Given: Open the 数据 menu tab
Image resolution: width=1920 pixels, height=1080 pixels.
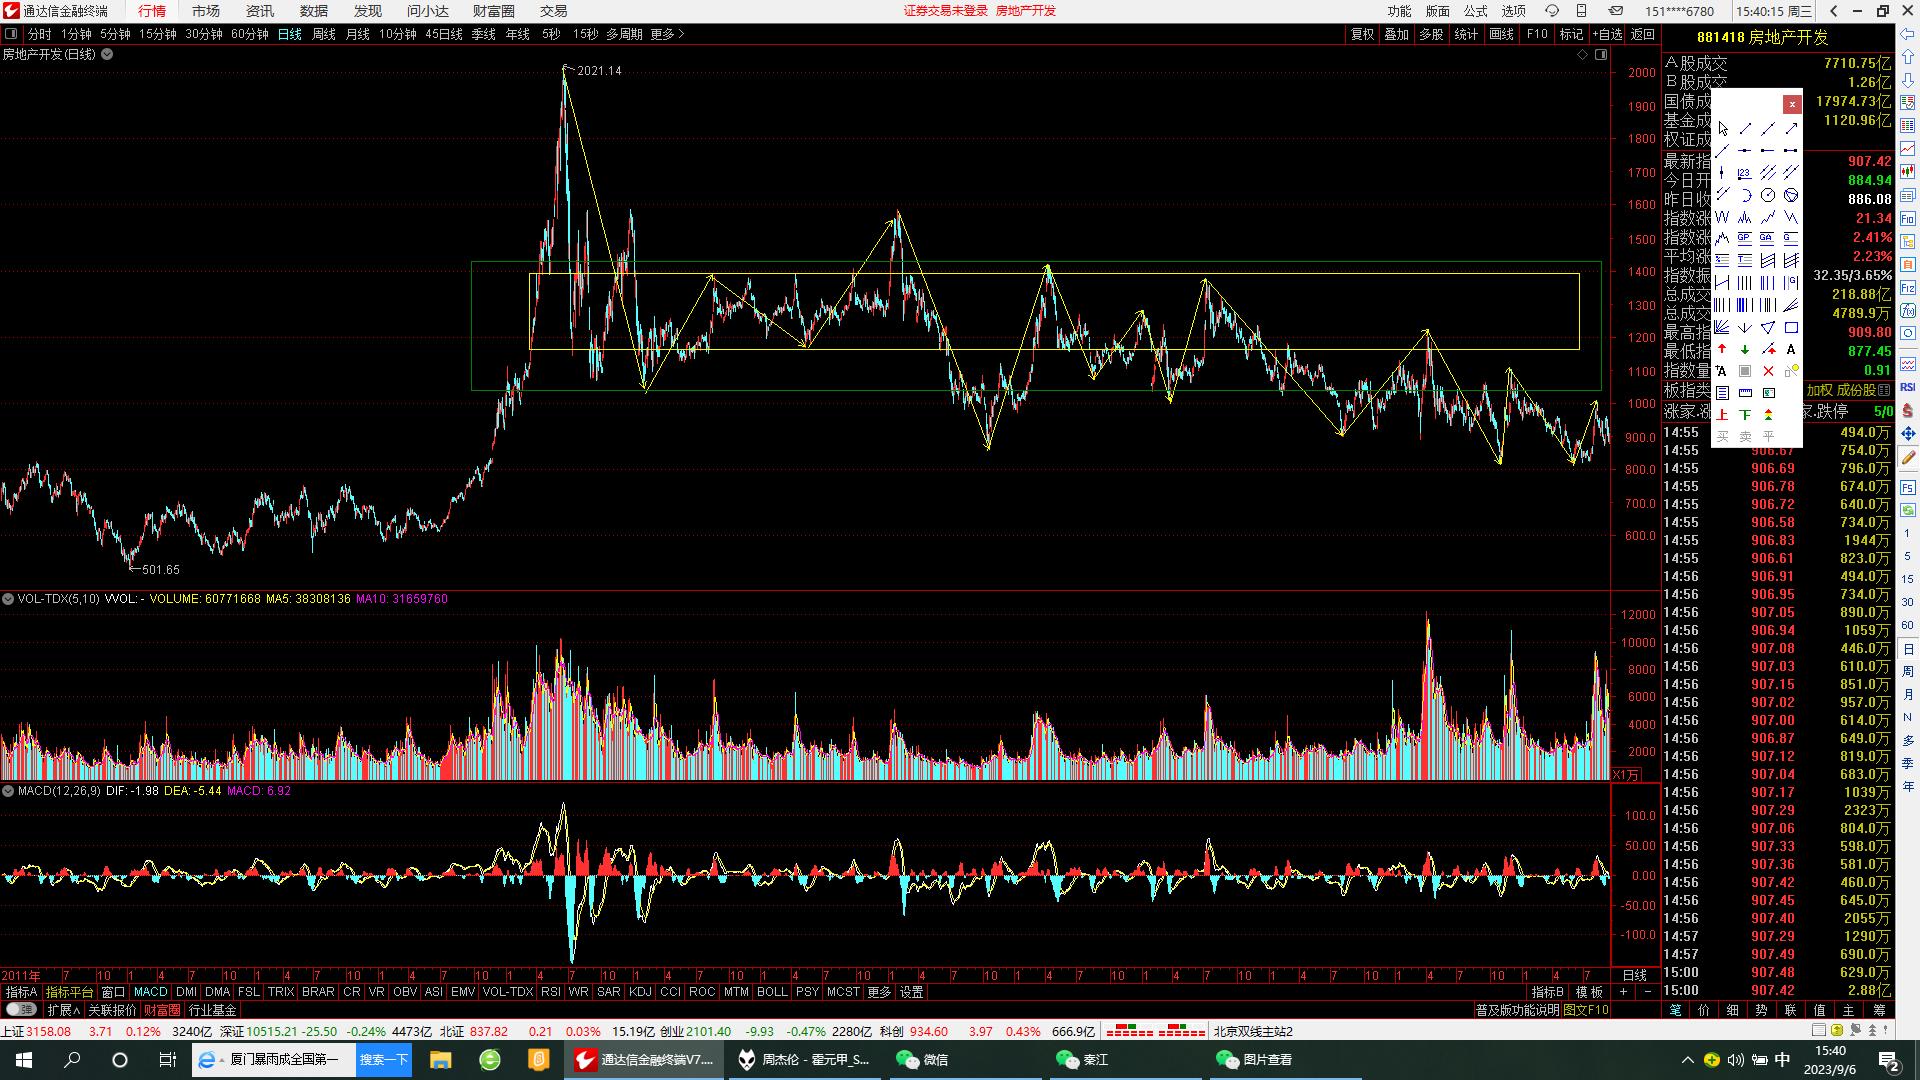Looking at the screenshot, I should click(314, 11).
